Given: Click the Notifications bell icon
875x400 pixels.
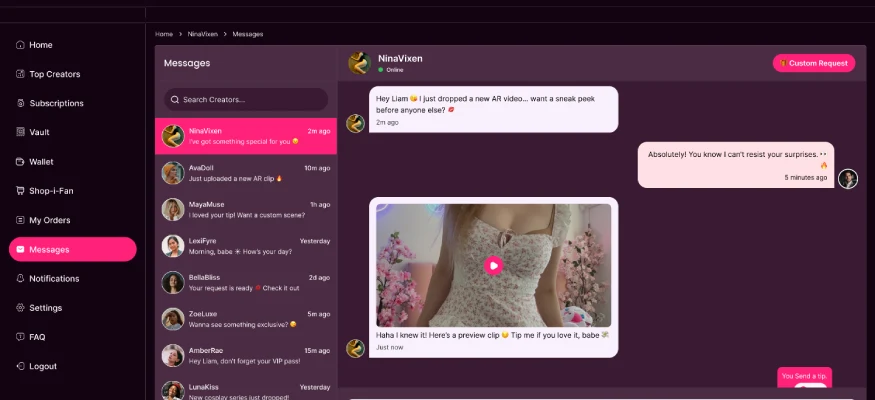Looking at the screenshot, I should (x=20, y=278).
